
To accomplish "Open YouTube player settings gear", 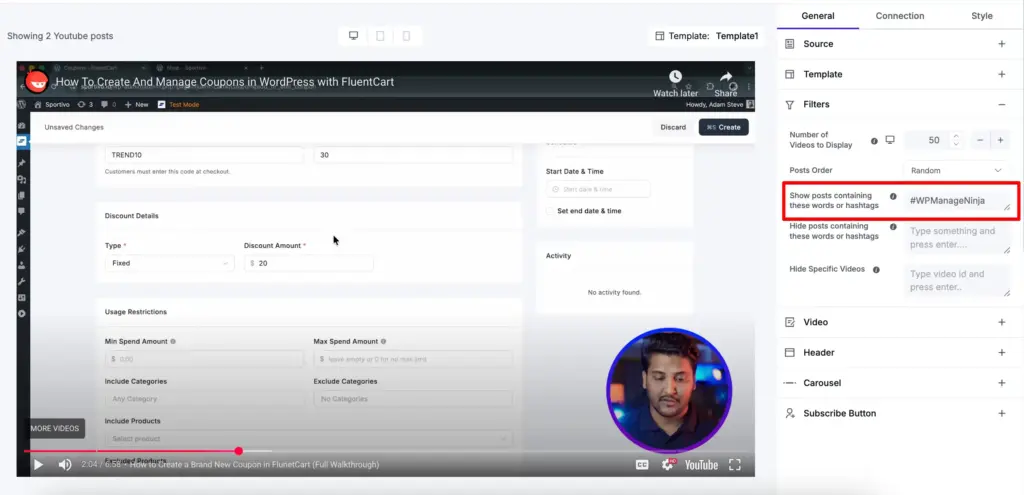I will tap(668, 465).
